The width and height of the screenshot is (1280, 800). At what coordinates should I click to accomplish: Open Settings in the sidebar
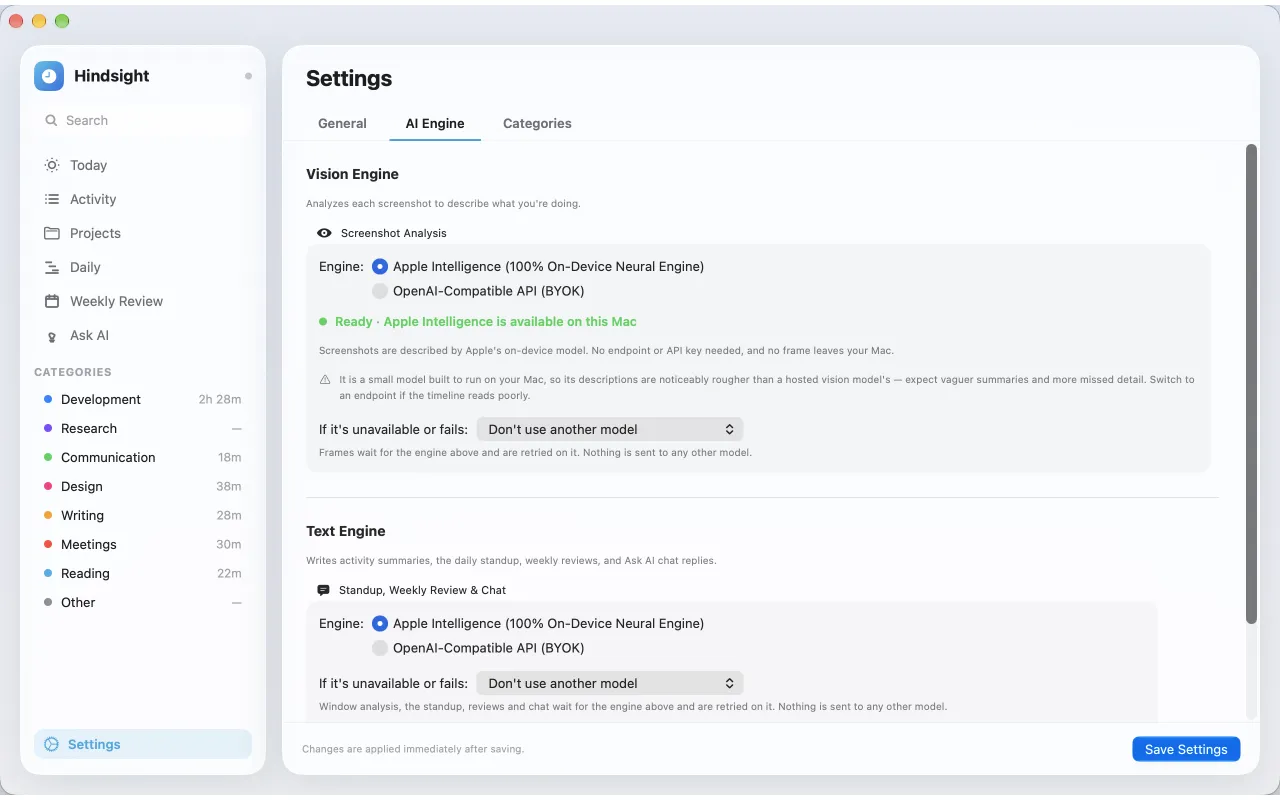(x=143, y=744)
